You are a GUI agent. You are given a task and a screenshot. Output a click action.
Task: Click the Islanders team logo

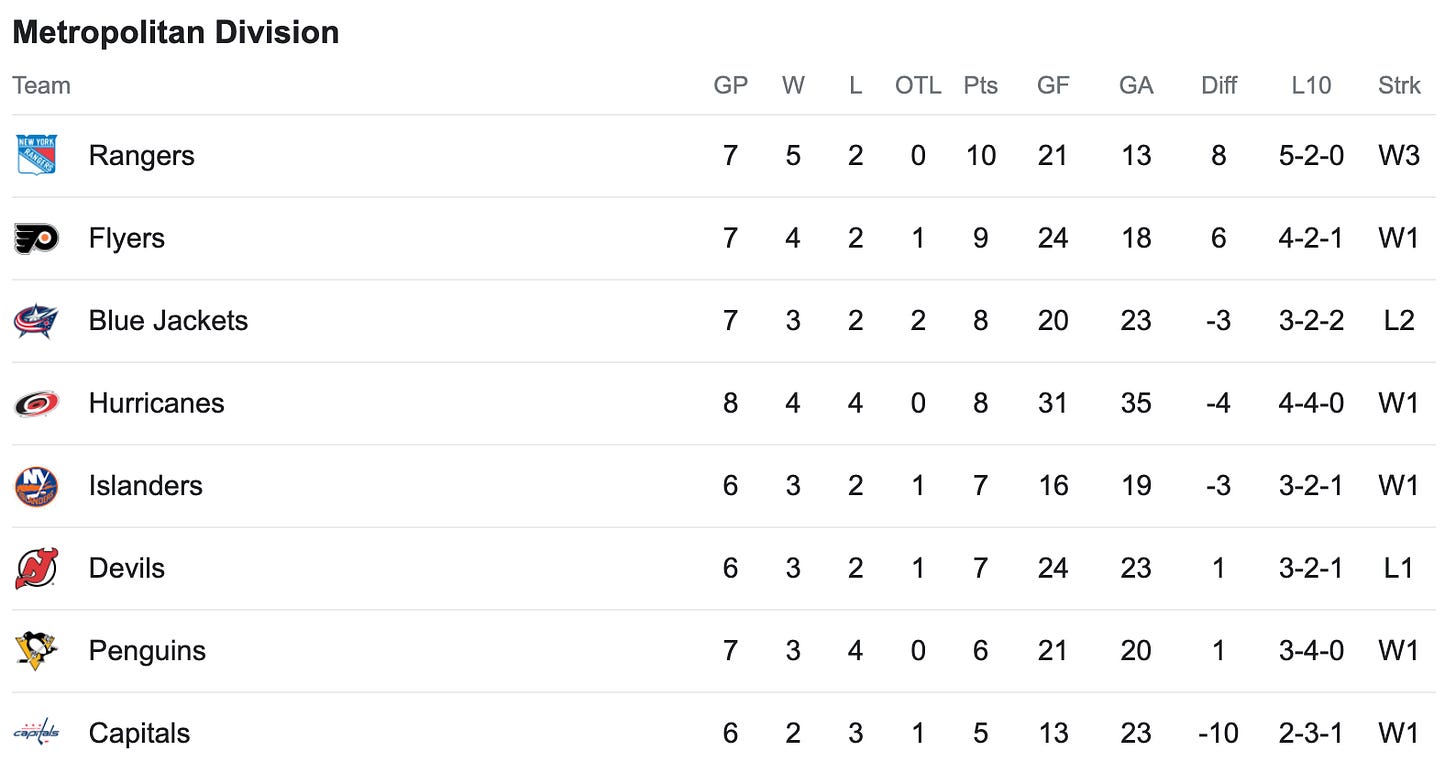point(36,486)
